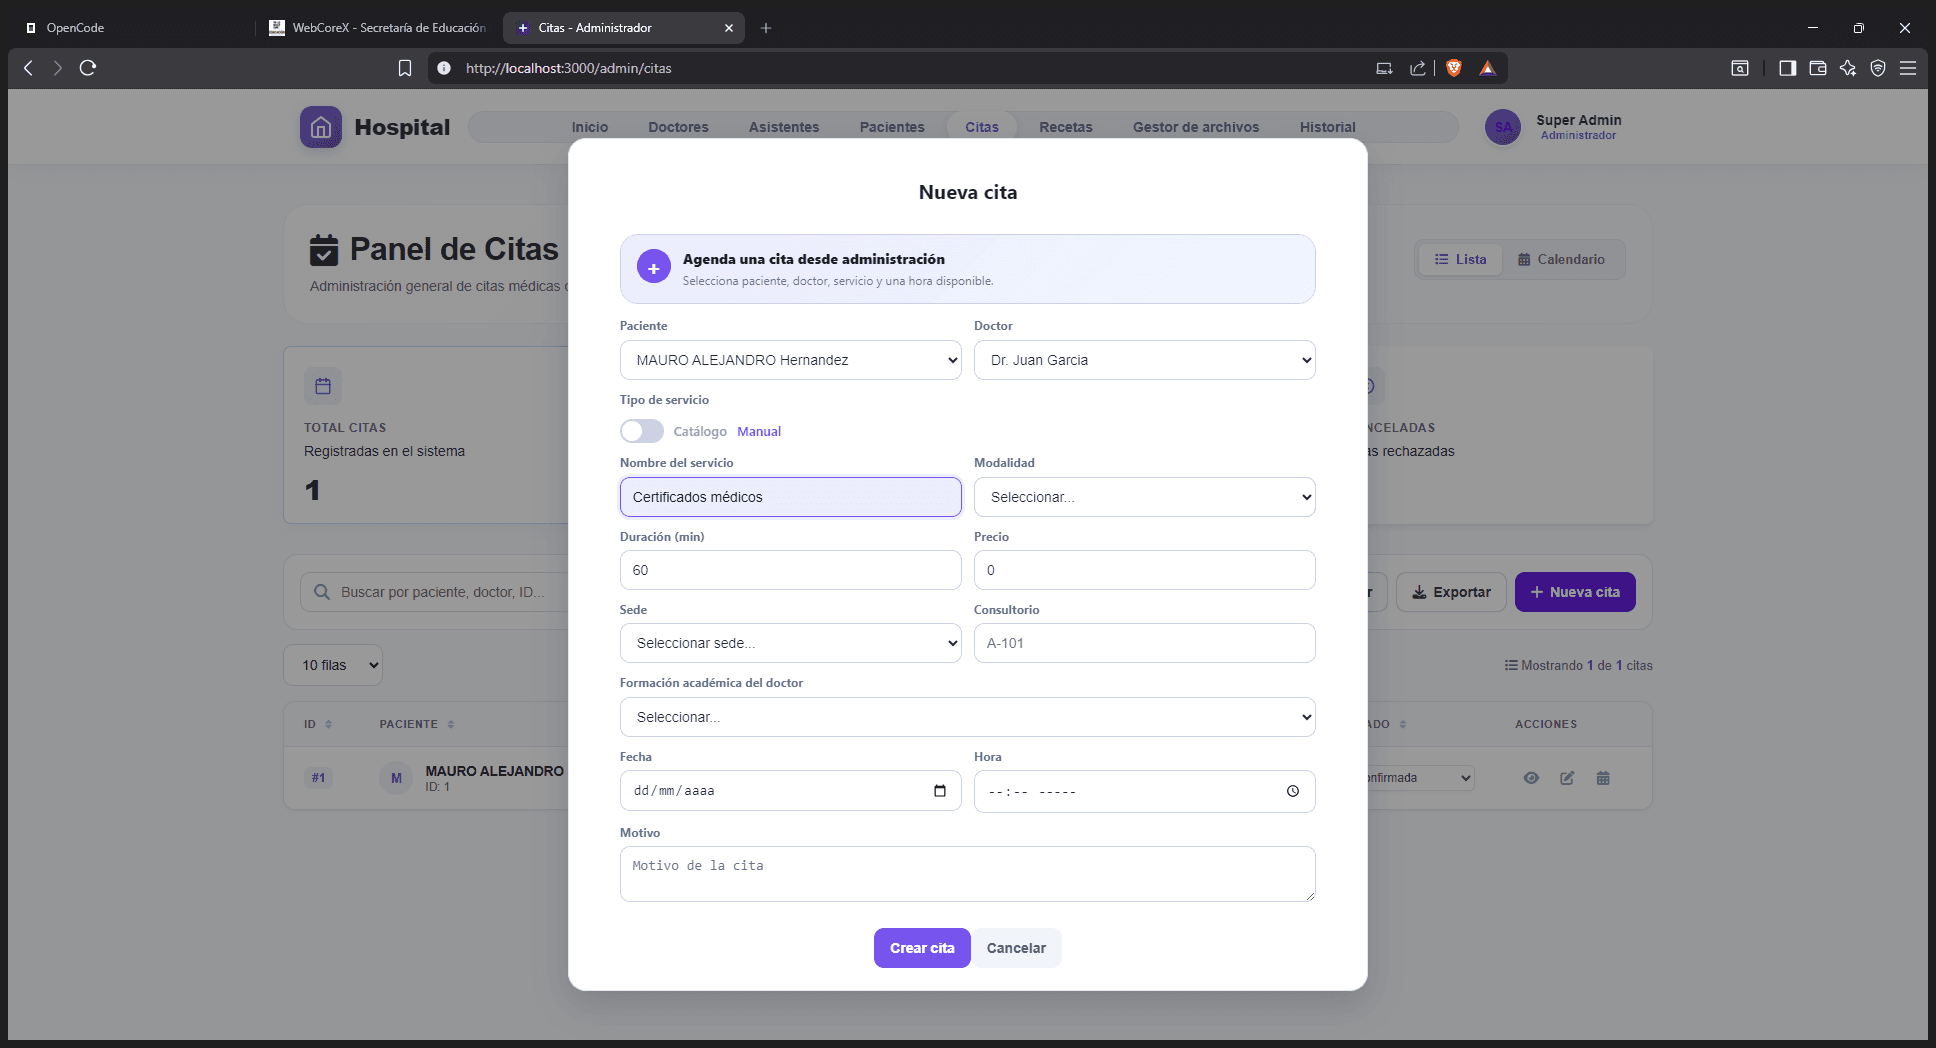This screenshot has height=1048, width=1936.
Task: Bookmark this page with the bookmark icon
Action: 405,68
